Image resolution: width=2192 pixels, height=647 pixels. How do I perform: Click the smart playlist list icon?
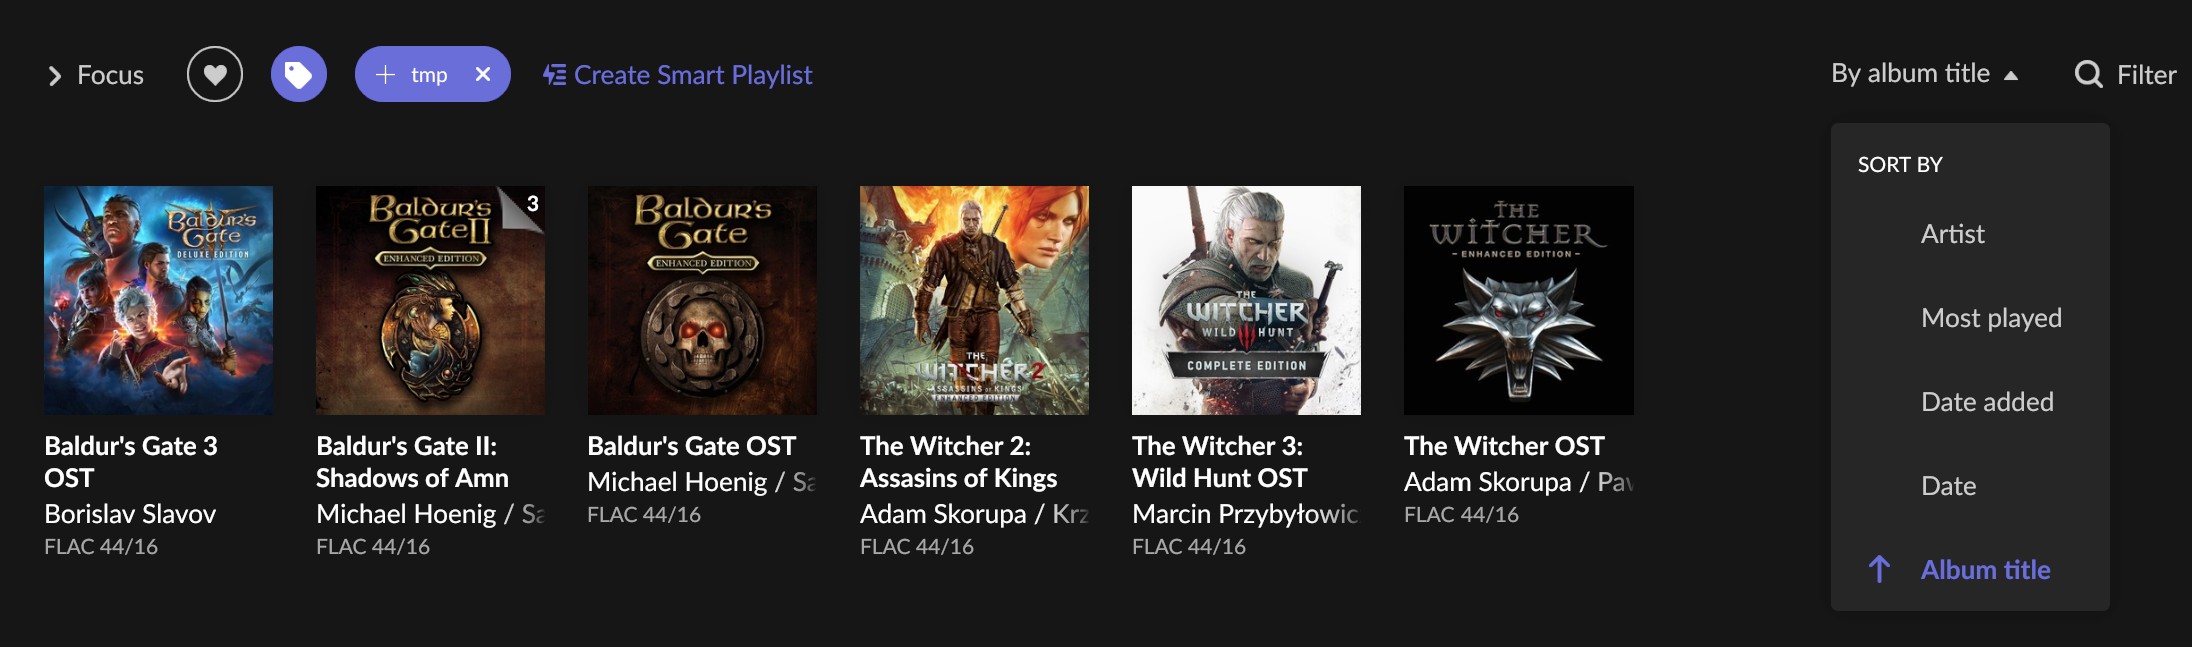point(554,75)
